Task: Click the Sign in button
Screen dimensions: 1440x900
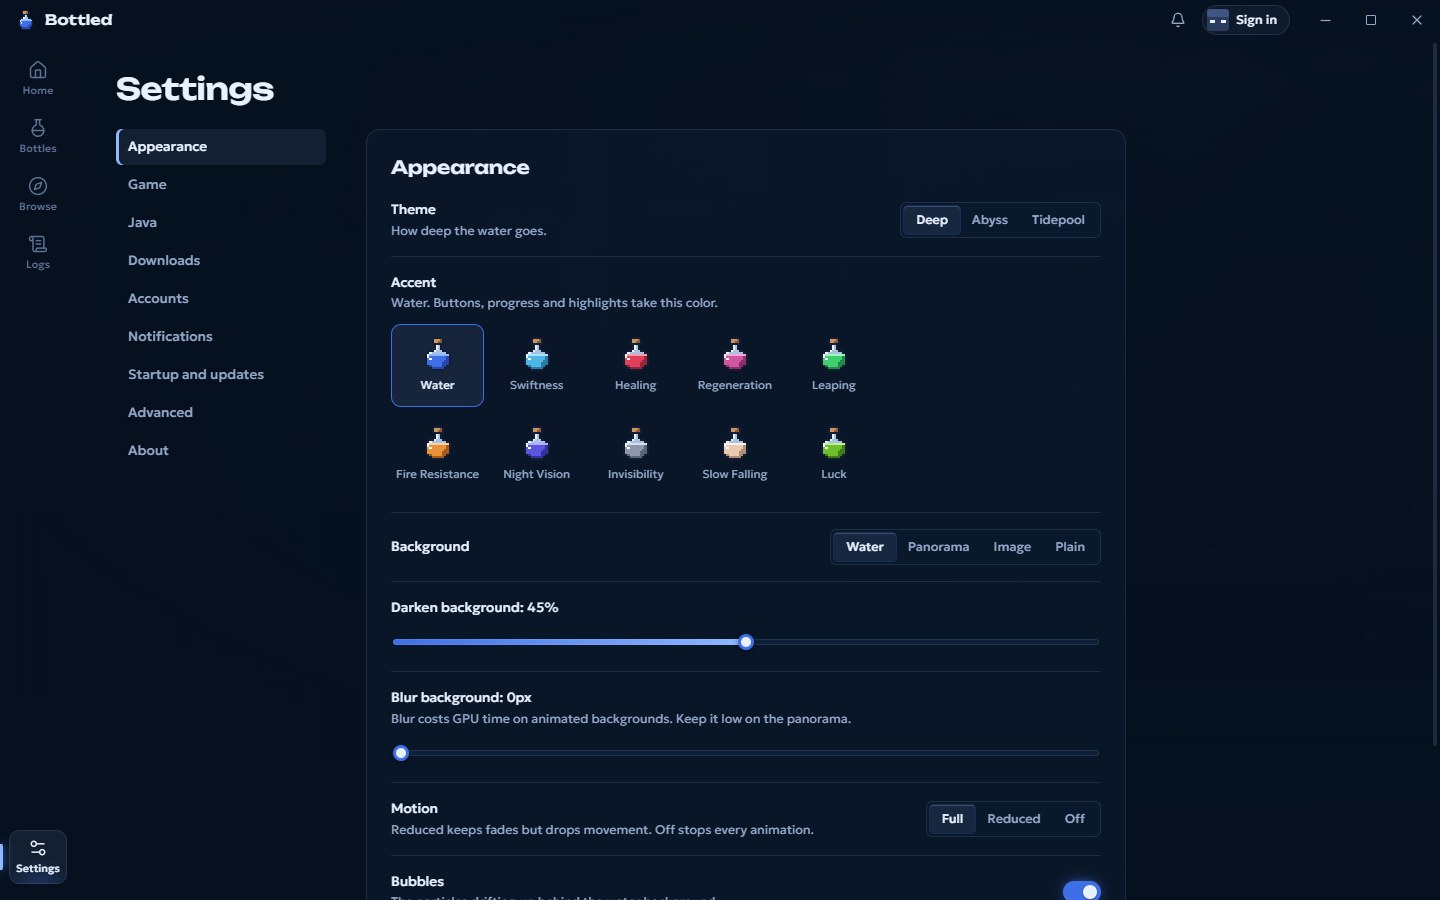Action: point(1245,20)
